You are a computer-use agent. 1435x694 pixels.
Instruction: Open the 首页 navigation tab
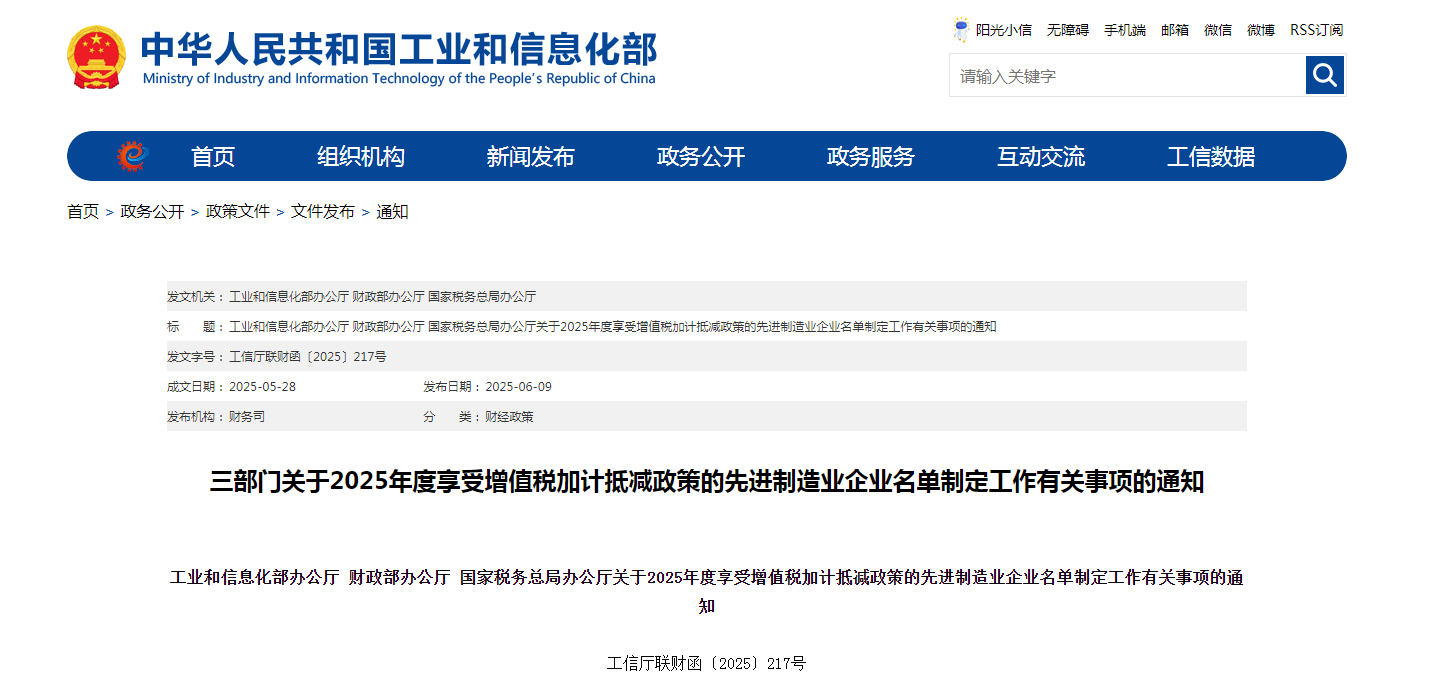[213, 156]
